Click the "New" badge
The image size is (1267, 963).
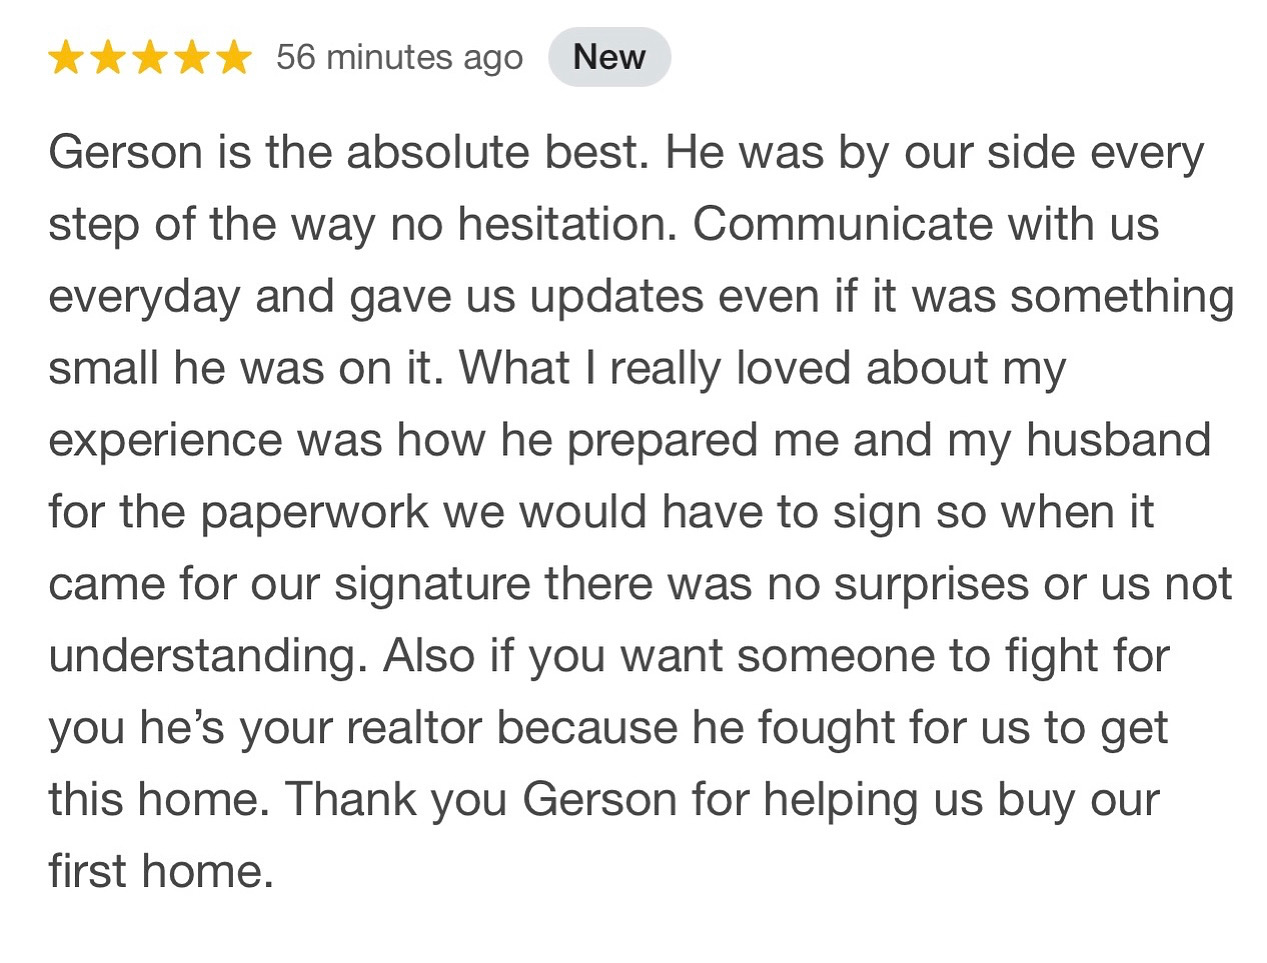[609, 57]
